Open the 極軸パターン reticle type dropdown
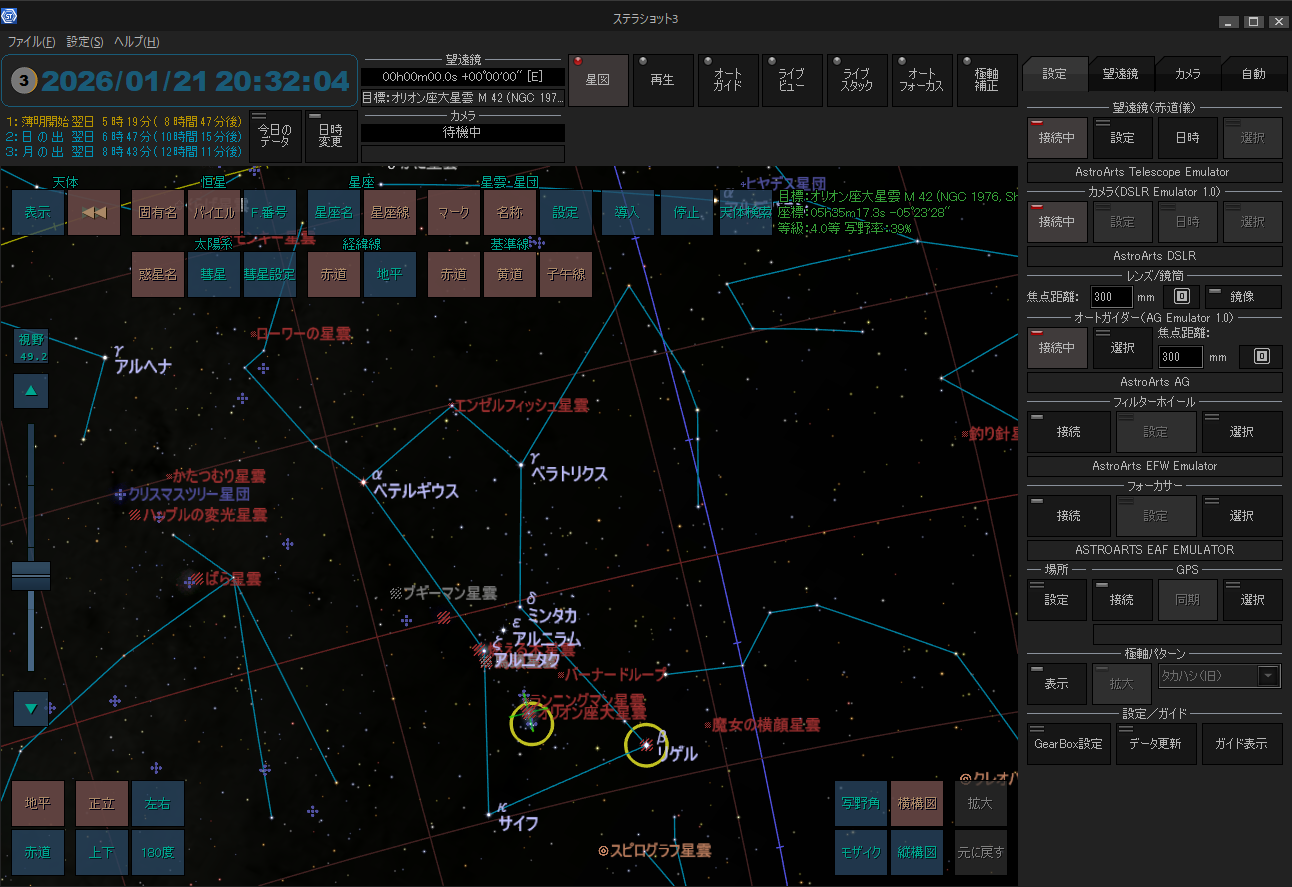 click(1268, 676)
